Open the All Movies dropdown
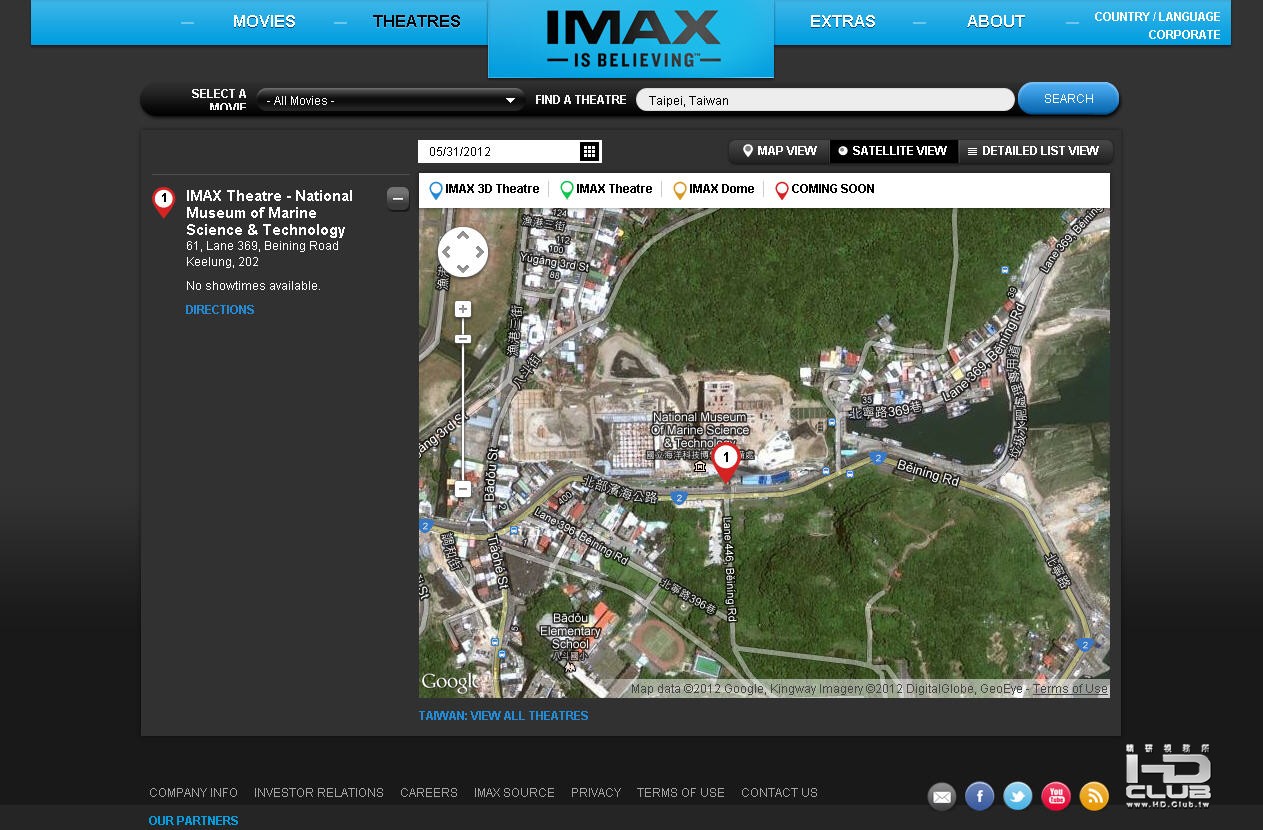This screenshot has height=830, width=1263. coord(391,100)
